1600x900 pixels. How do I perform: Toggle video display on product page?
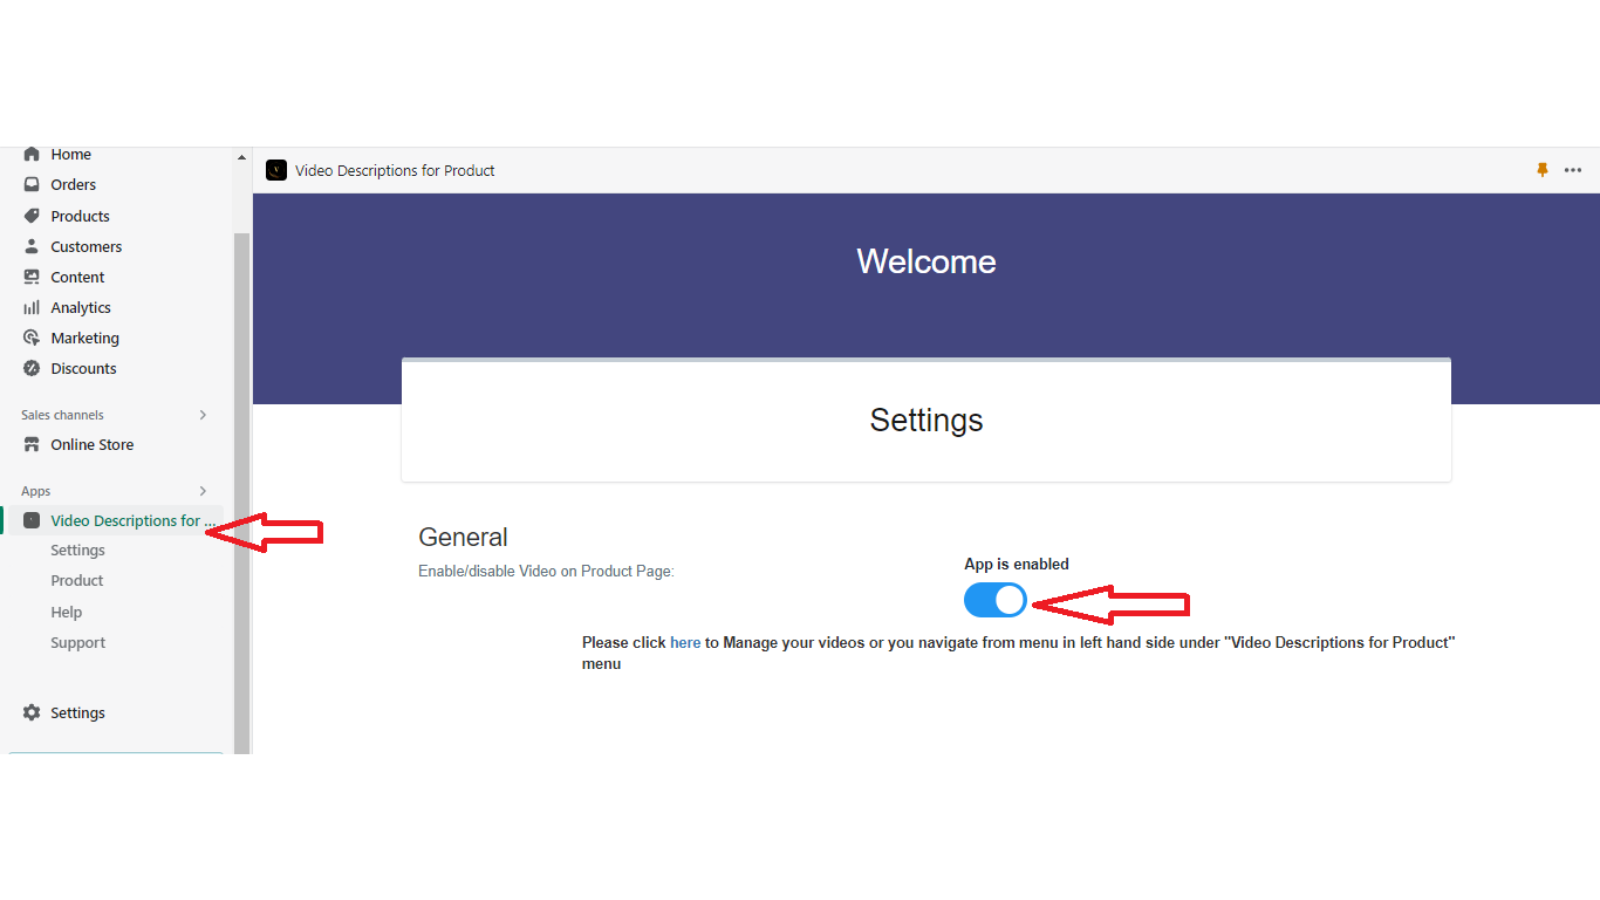(994, 600)
